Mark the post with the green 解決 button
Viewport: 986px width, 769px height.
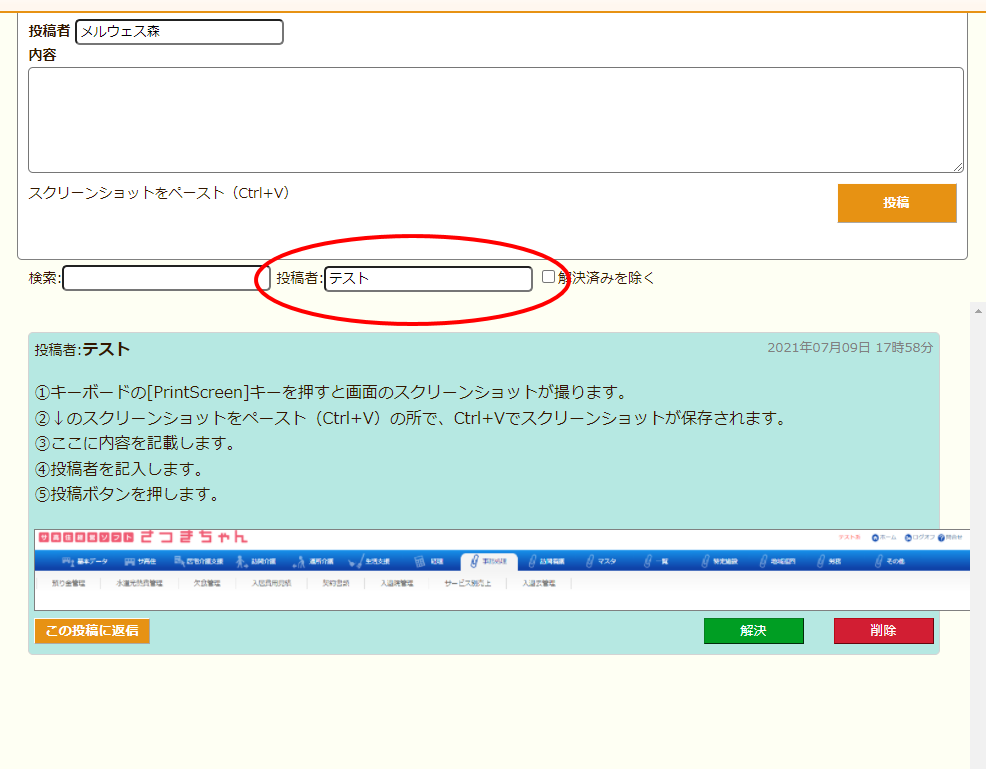coord(753,631)
